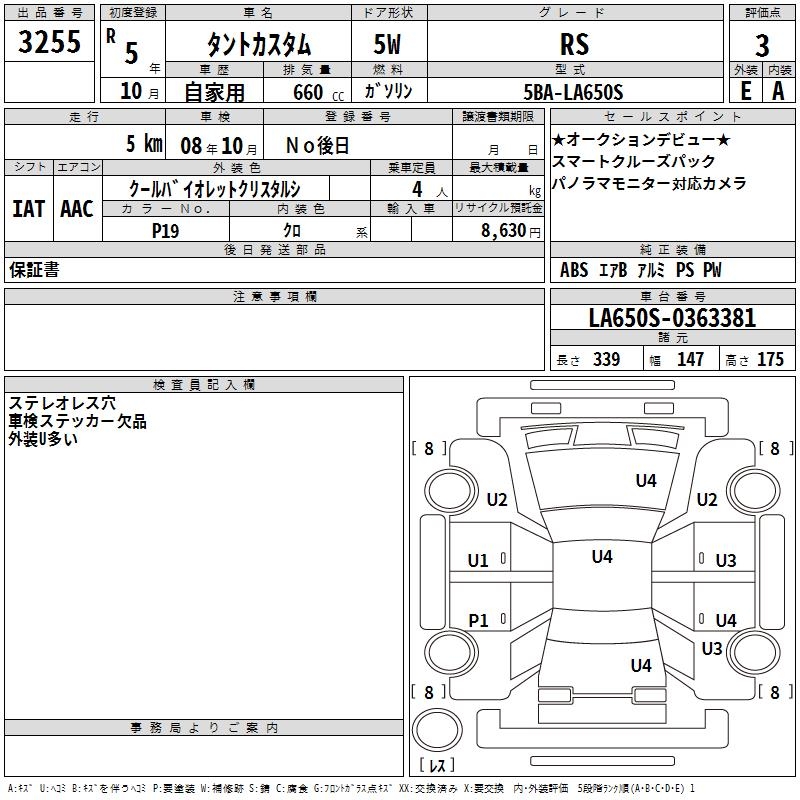The image size is (800, 800).
Task: Click PS equipment item
Action: coord(685,270)
